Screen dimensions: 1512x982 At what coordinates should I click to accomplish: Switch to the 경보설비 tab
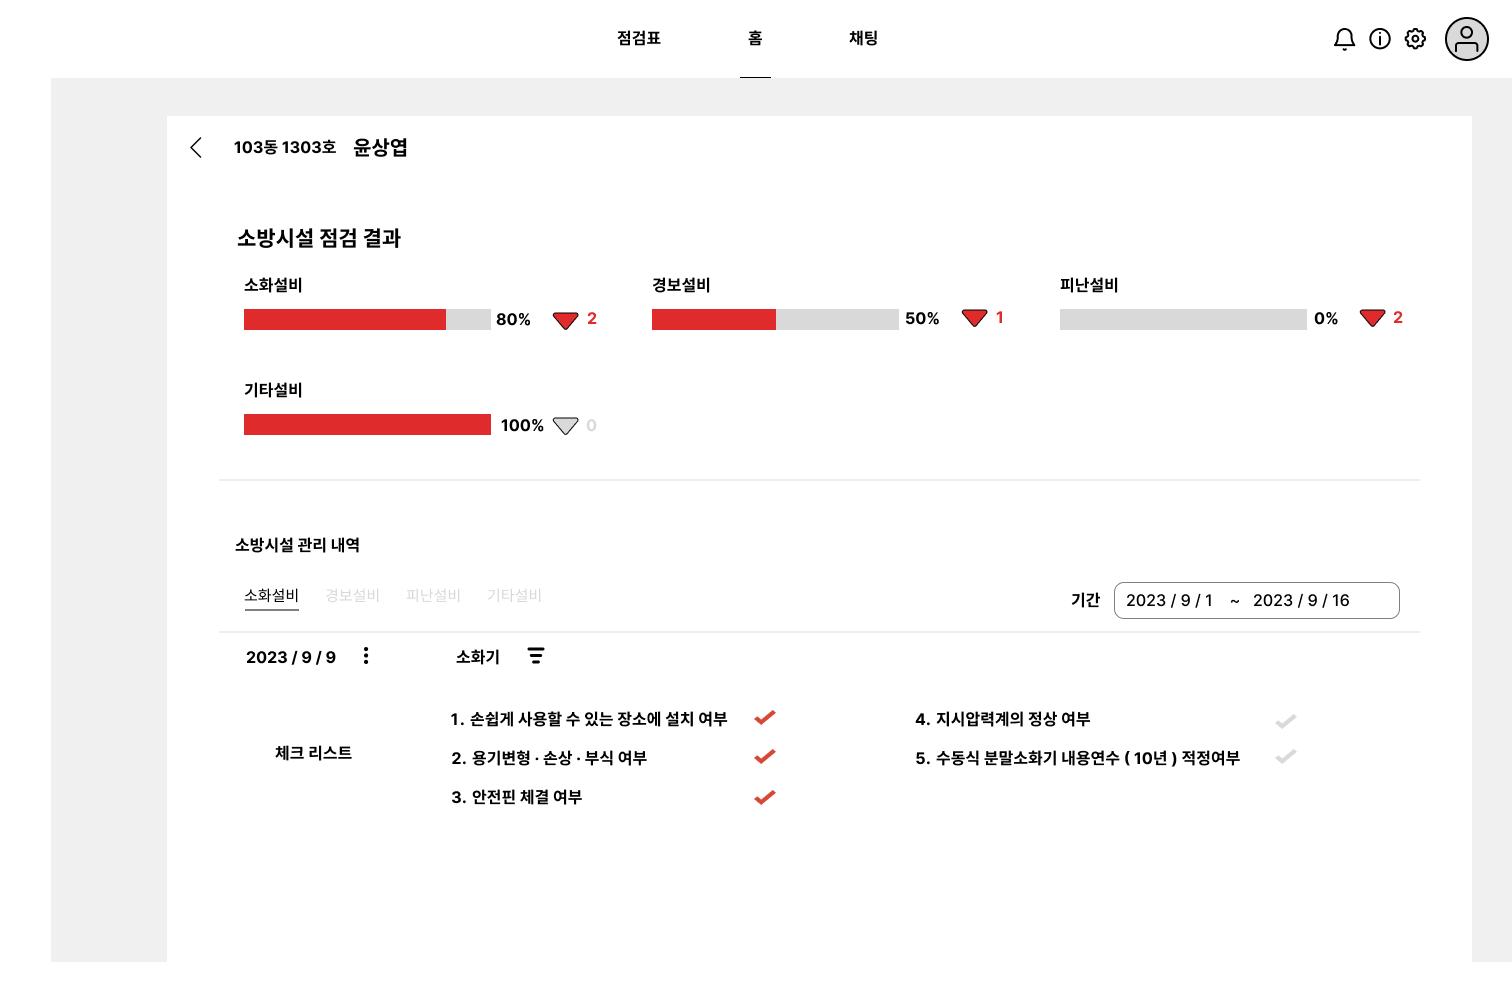352,596
